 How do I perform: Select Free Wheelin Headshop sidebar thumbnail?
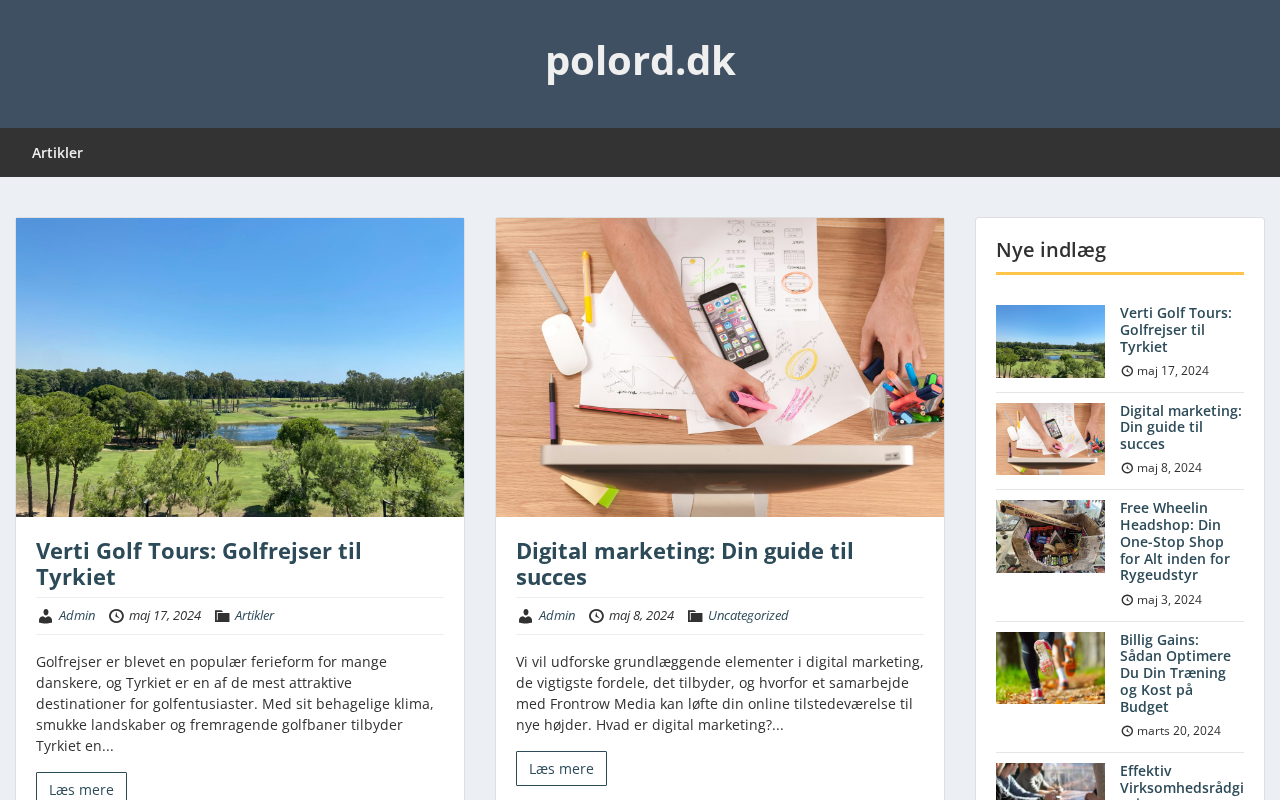pyautogui.click(x=1050, y=536)
